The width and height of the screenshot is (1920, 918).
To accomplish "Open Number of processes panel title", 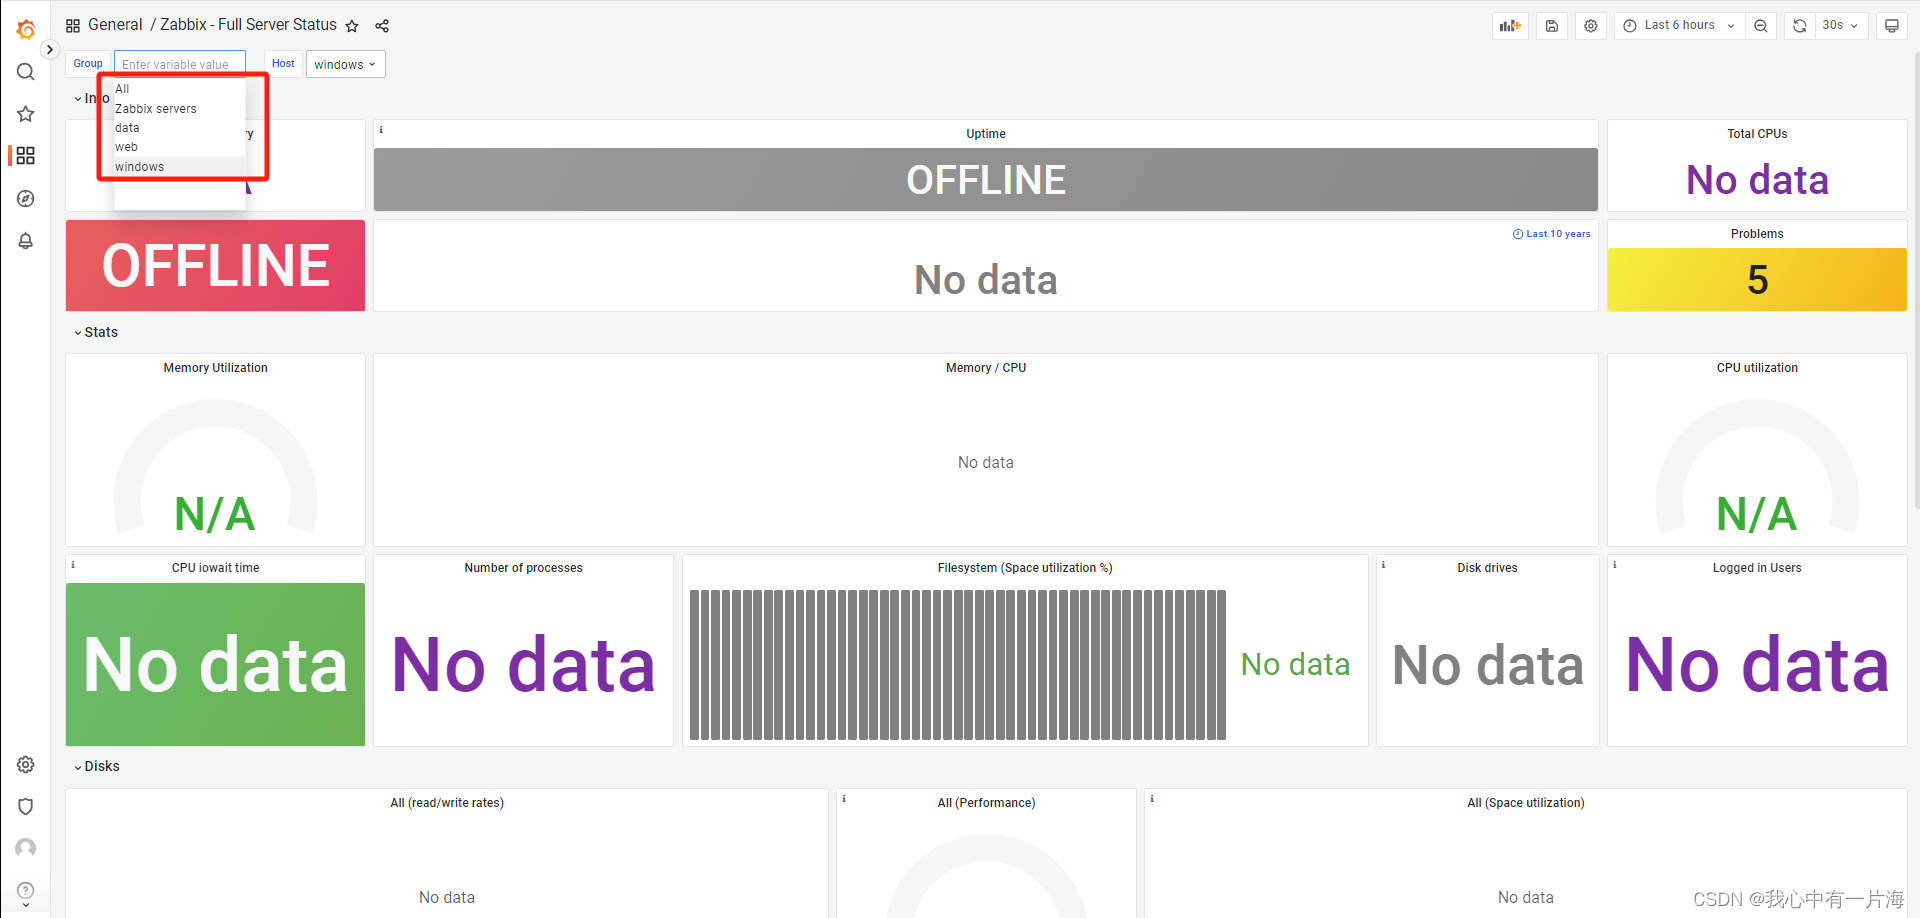I will point(523,568).
